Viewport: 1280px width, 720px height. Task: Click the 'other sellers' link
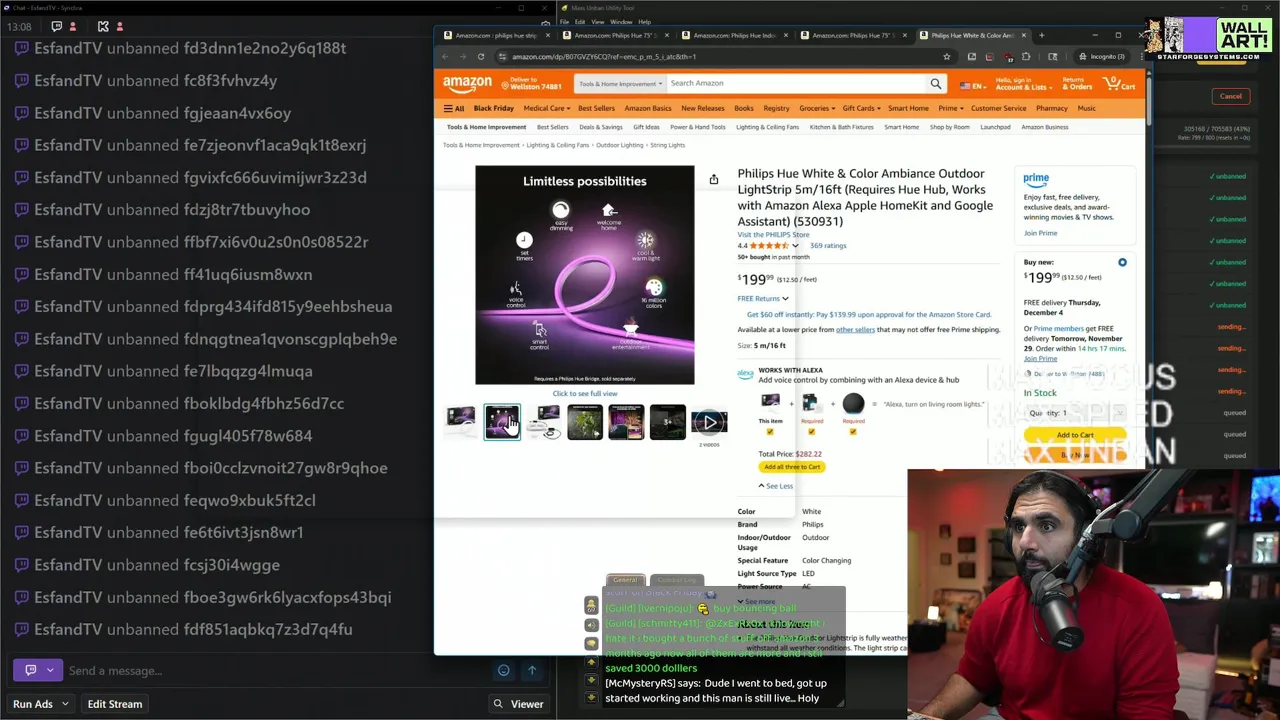coord(855,329)
